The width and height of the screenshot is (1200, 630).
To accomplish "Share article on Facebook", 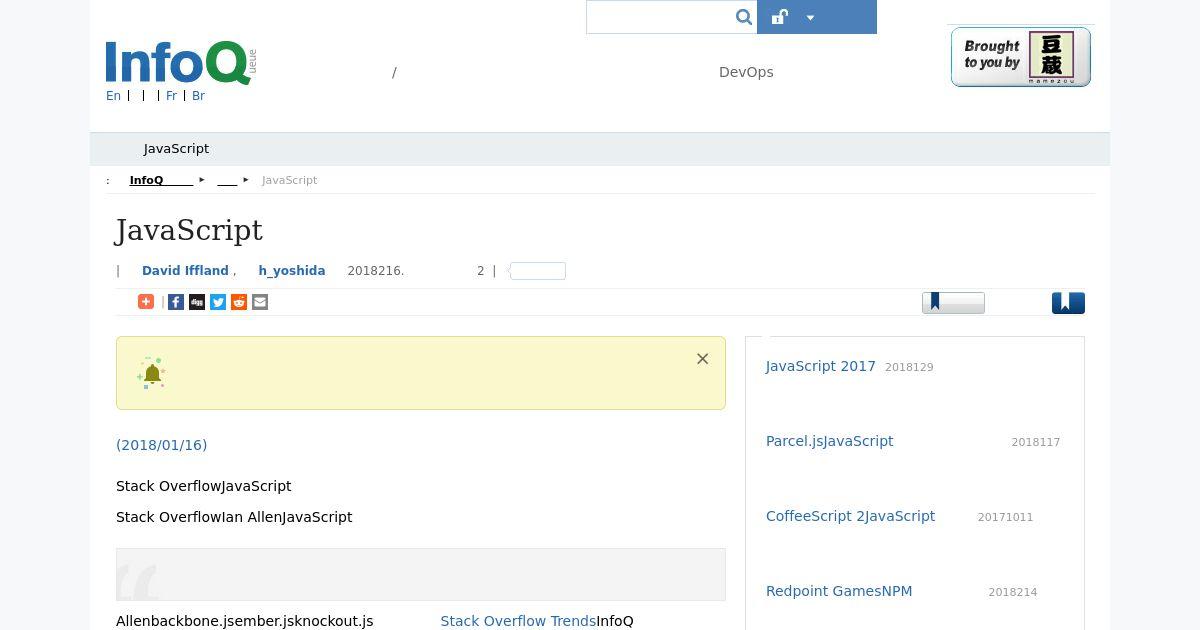I will coord(176,302).
